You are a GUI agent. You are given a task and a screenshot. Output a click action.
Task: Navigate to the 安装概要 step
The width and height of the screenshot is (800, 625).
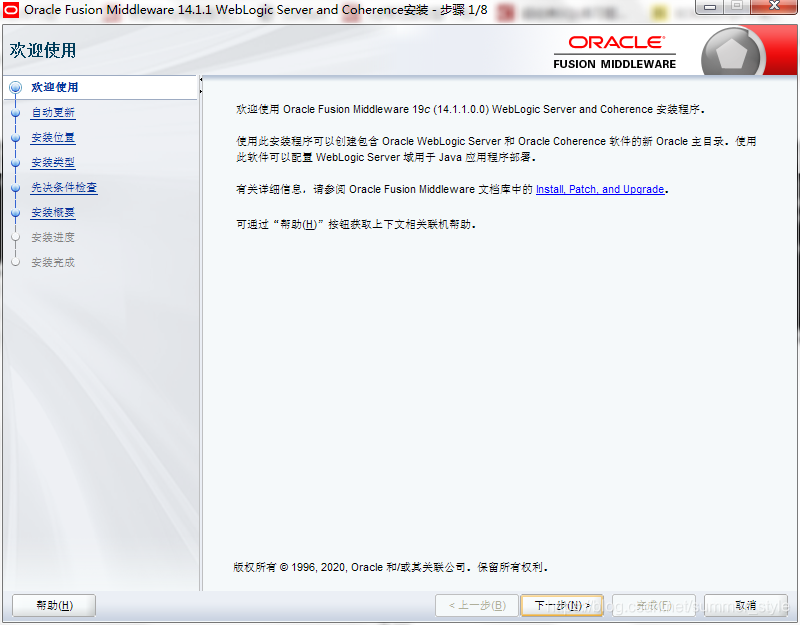[x=53, y=212]
